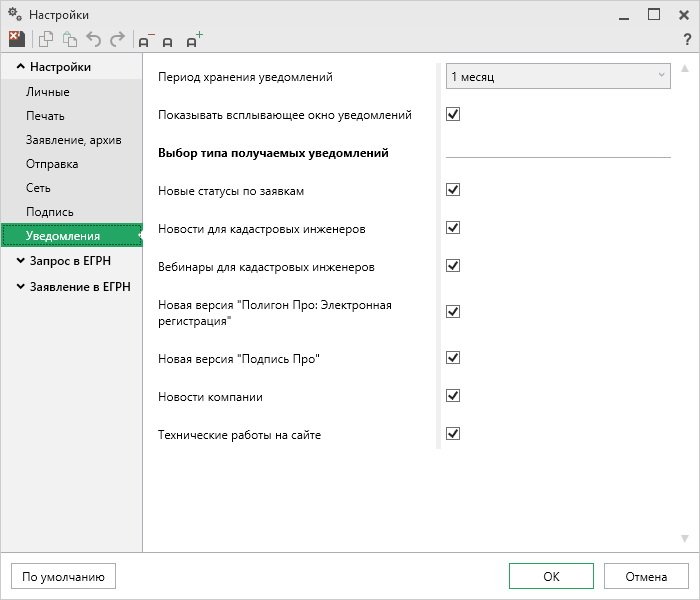Click the 'Период хранения уведомлений' label
Viewport: 700px width, 600px height.
(245, 77)
